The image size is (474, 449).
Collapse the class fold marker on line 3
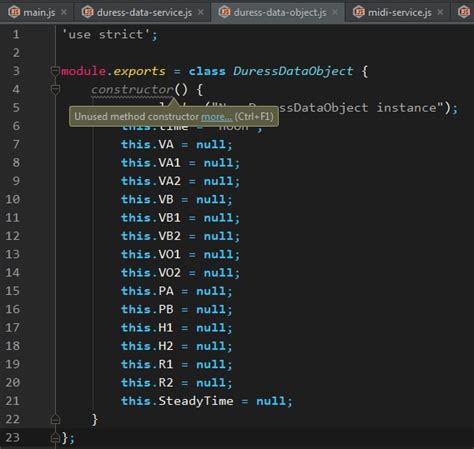point(55,71)
